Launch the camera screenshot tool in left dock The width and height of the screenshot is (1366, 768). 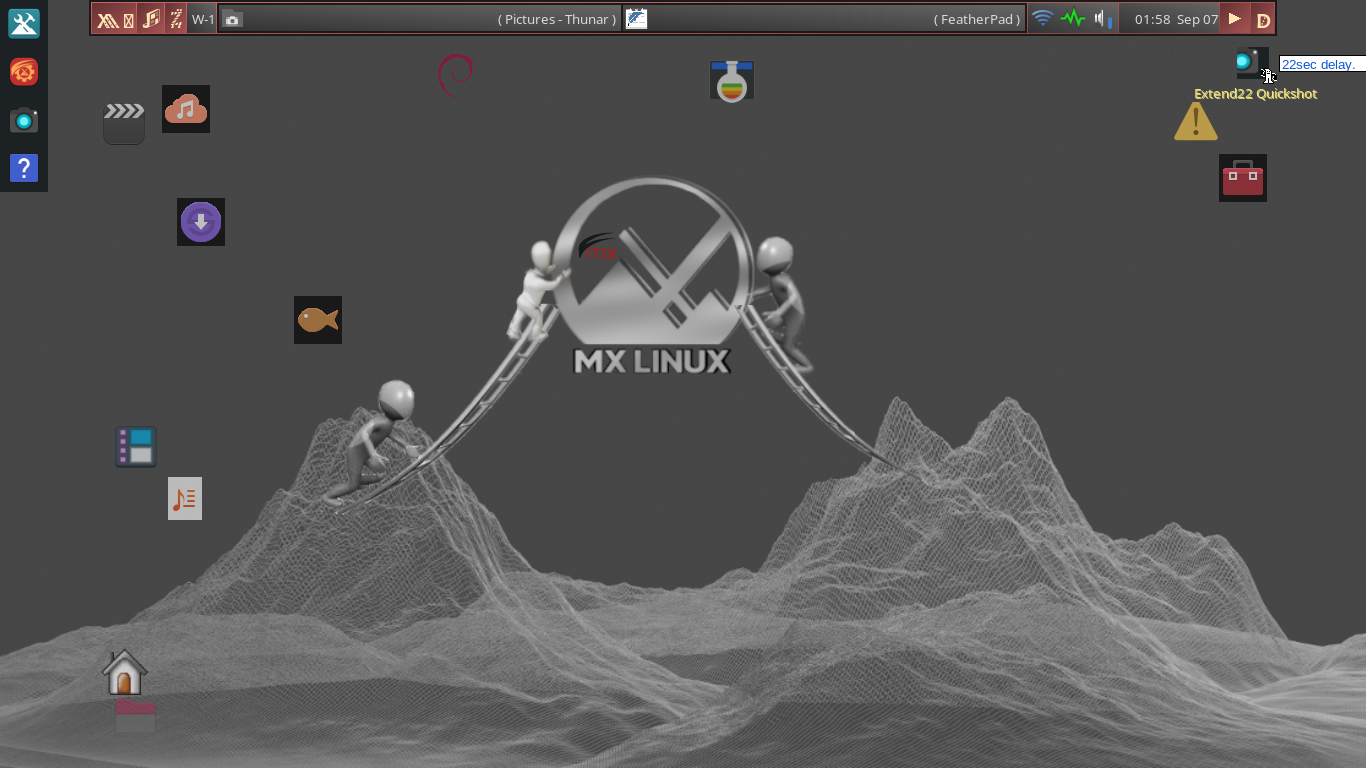(x=23, y=121)
